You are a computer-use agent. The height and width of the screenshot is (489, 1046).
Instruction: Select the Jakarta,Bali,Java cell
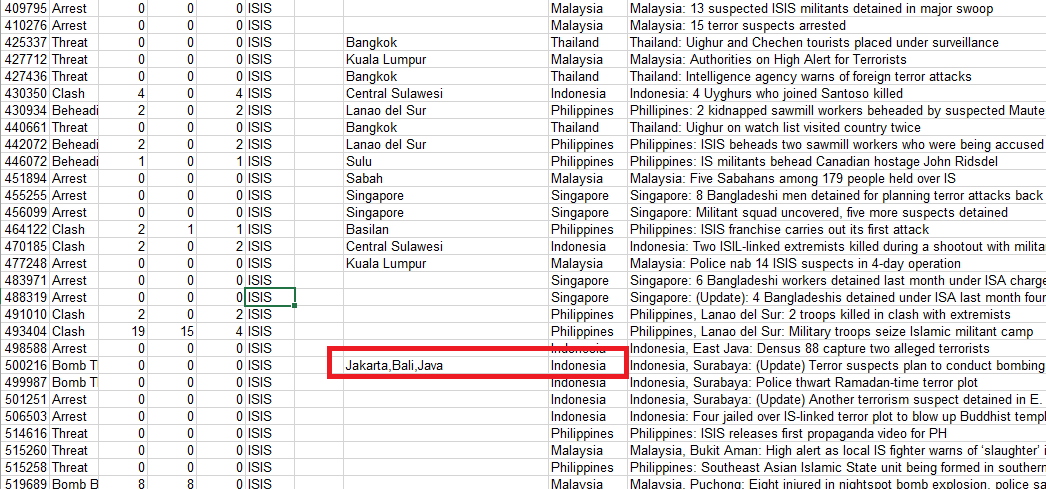(445, 366)
